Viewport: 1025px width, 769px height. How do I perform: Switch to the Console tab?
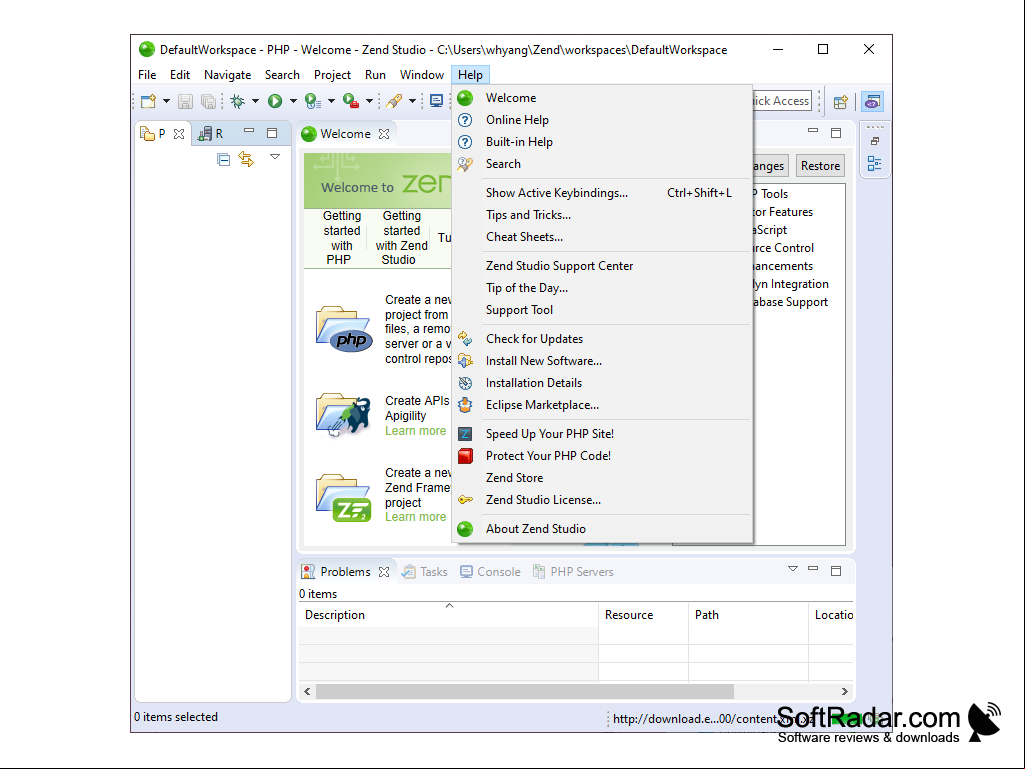coord(490,572)
